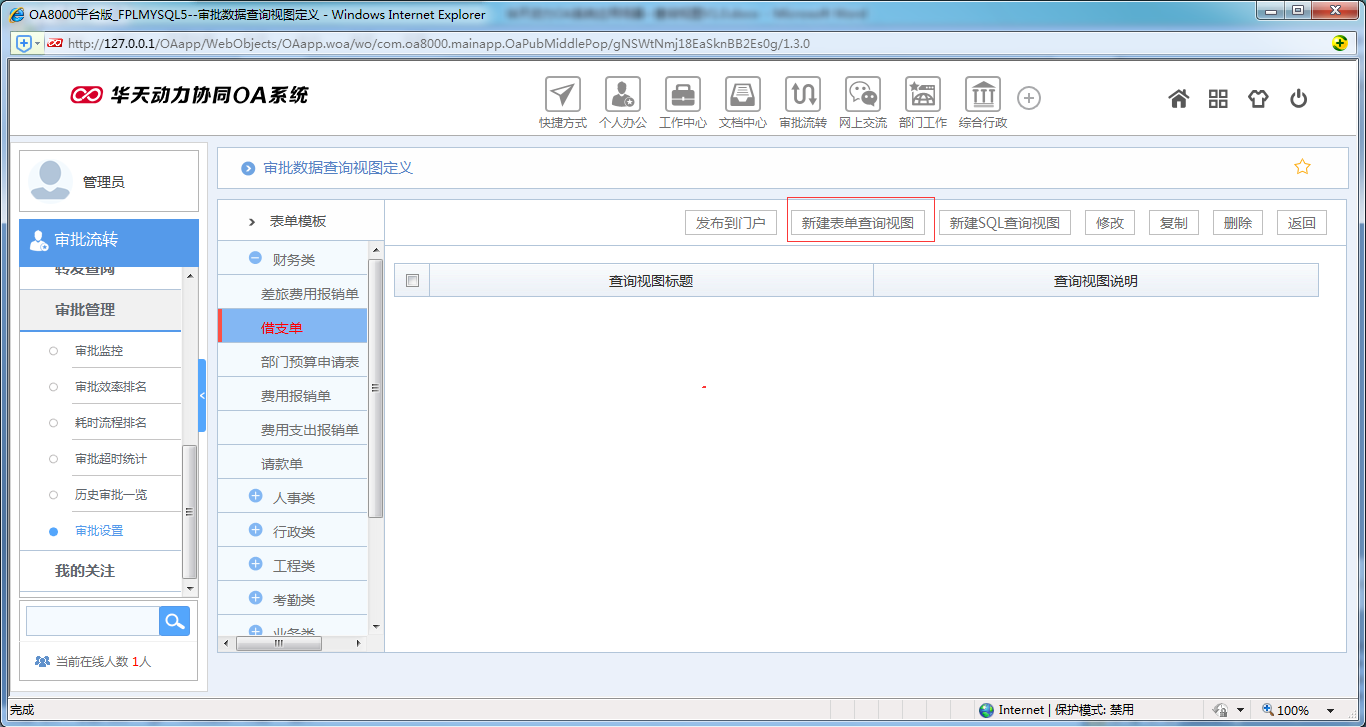Select 费用报销单 in the form list
This screenshot has height=727, width=1366.
click(295, 396)
